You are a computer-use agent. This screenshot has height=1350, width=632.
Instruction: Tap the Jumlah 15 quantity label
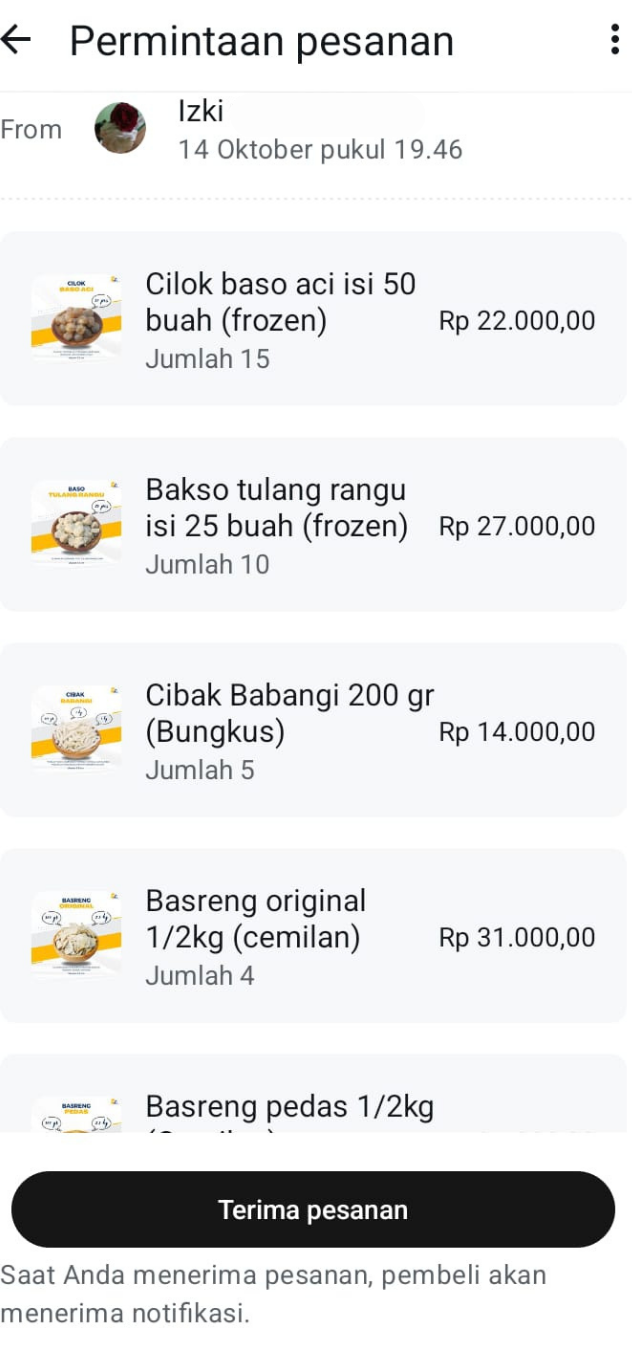(207, 358)
